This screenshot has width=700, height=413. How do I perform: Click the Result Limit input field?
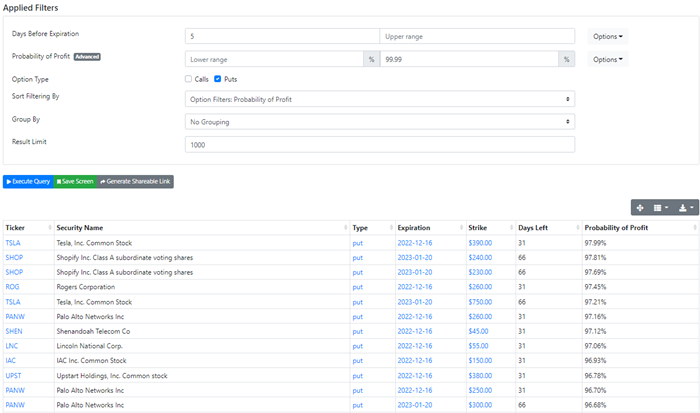(380, 145)
